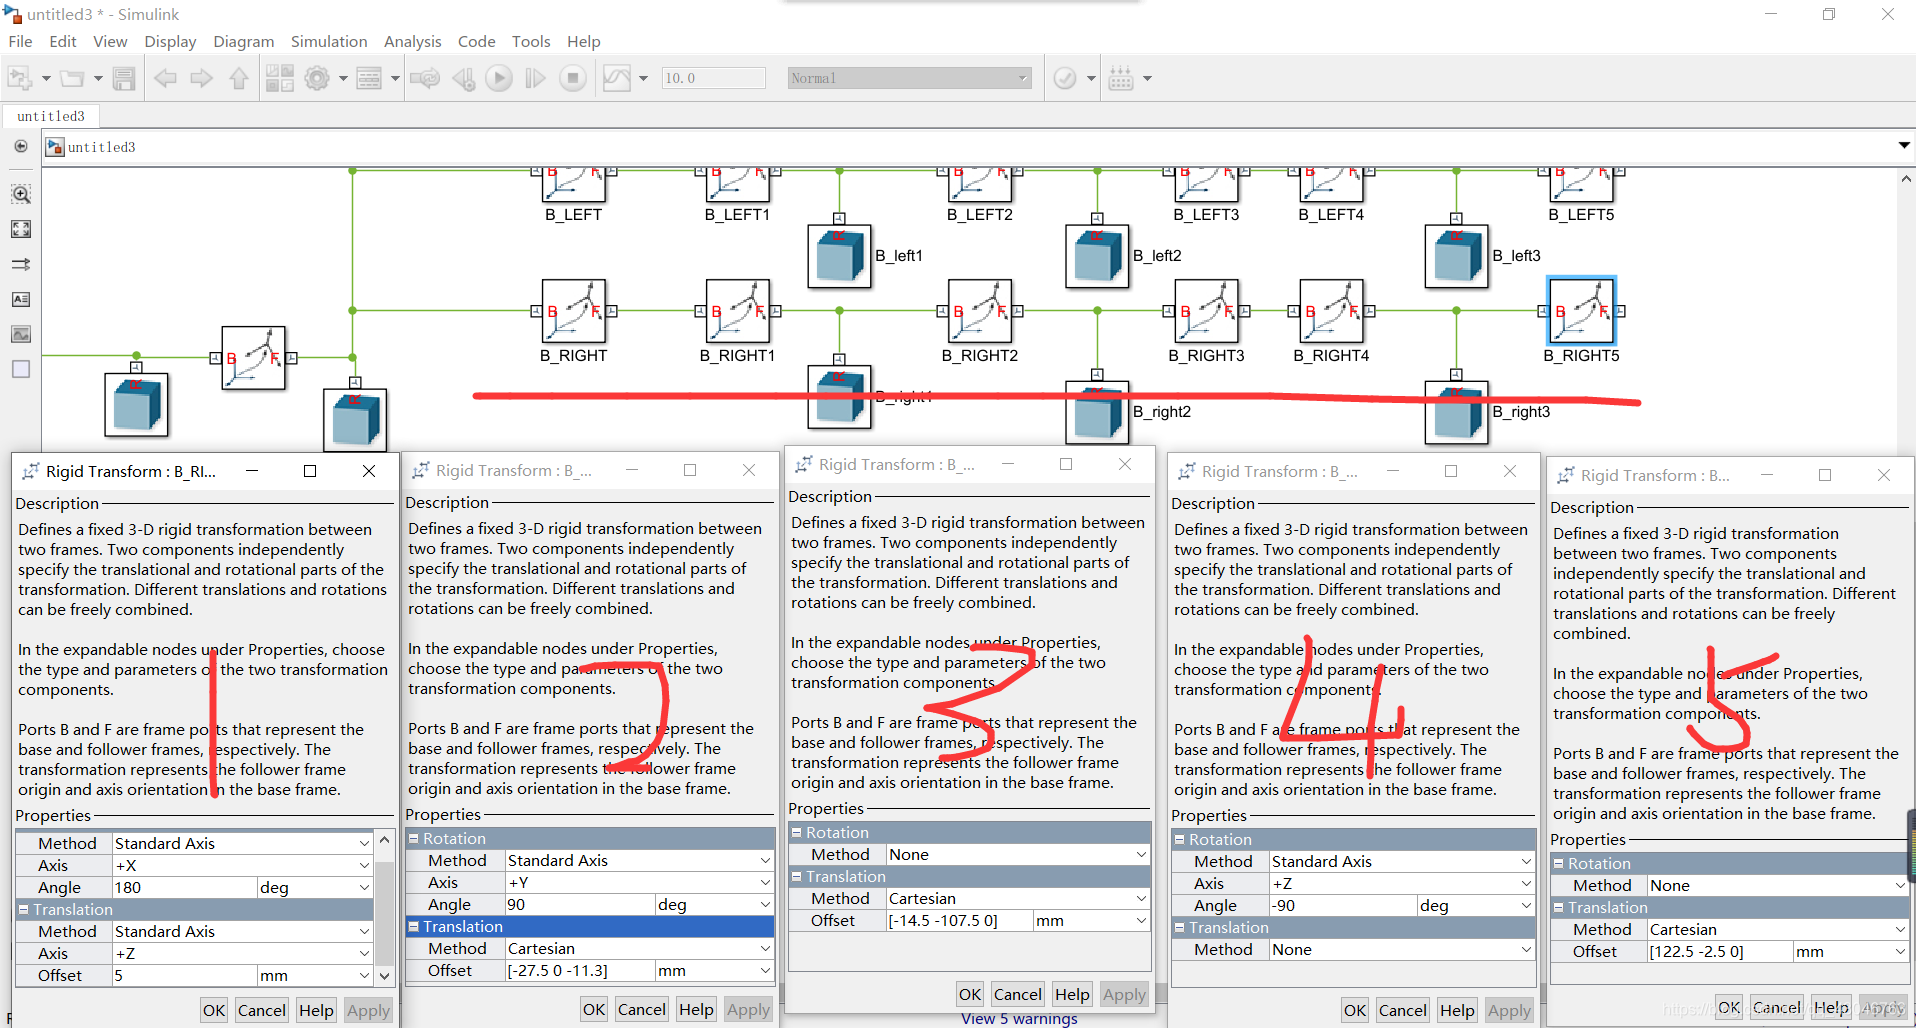Select the Annotation tool in the palette

point(21,299)
